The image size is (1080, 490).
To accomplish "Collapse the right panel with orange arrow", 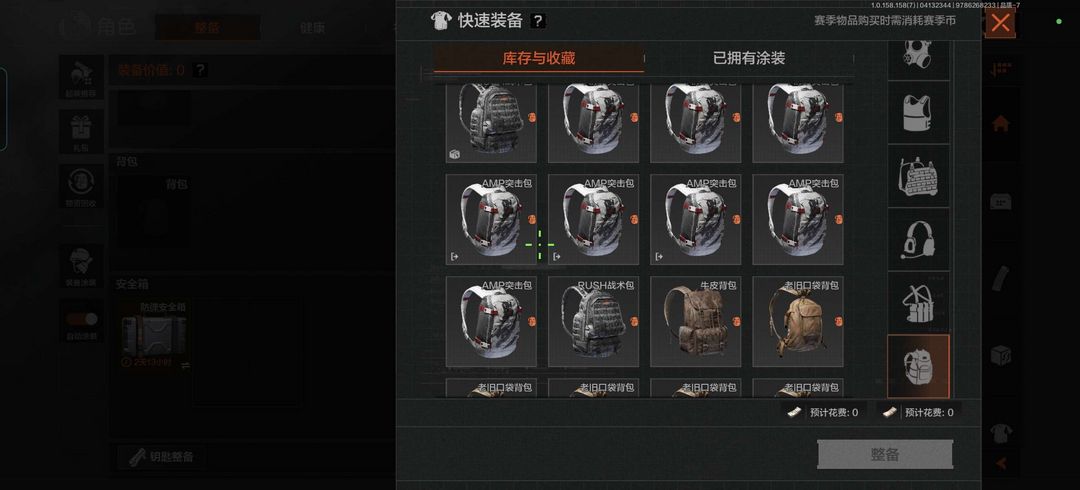I will point(1001,463).
